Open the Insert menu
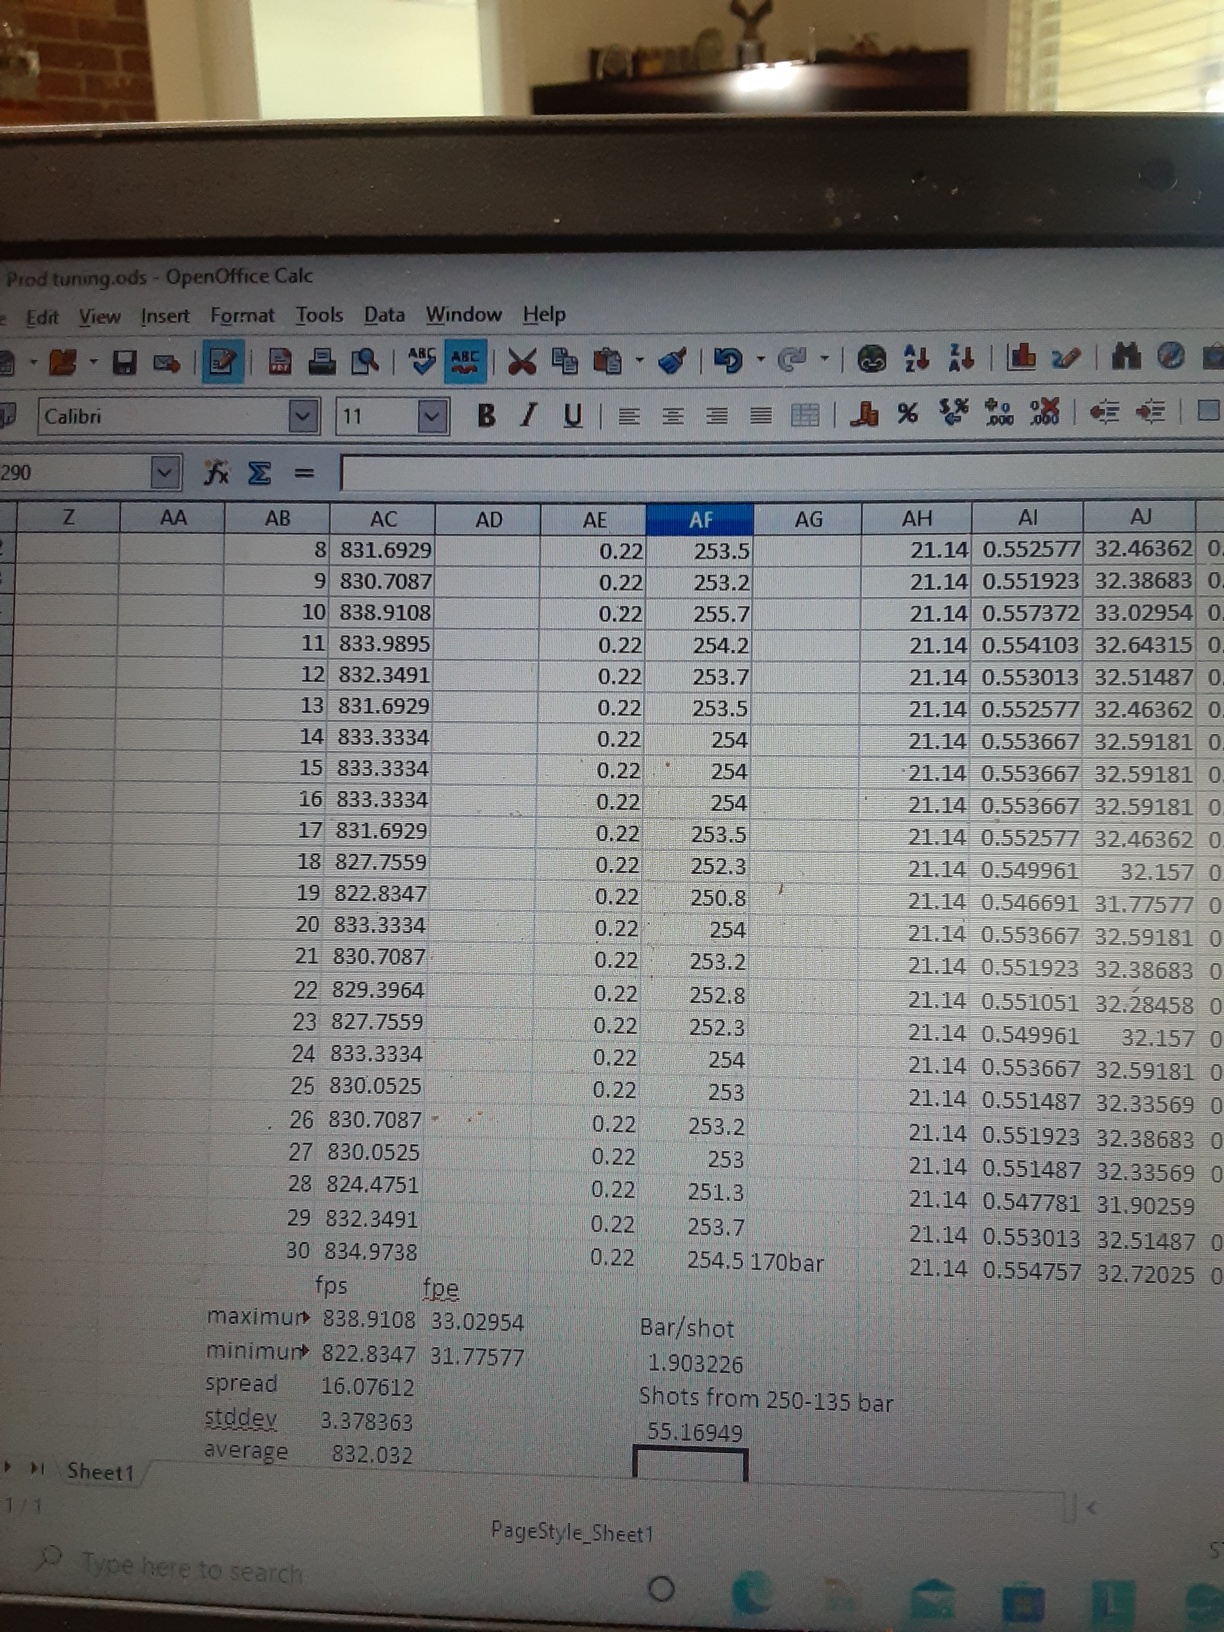The image size is (1224, 1632). coord(165,316)
